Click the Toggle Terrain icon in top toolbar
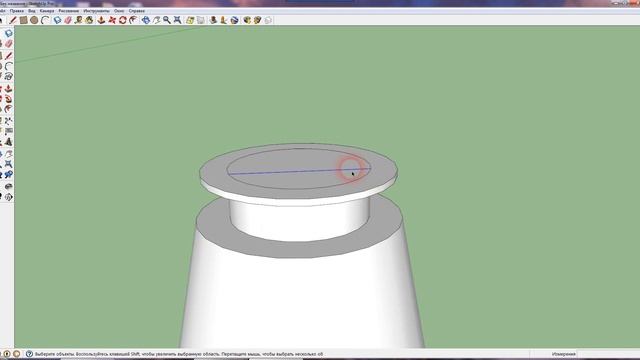The height and width of the screenshot is (360, 640). coord(201,20)
